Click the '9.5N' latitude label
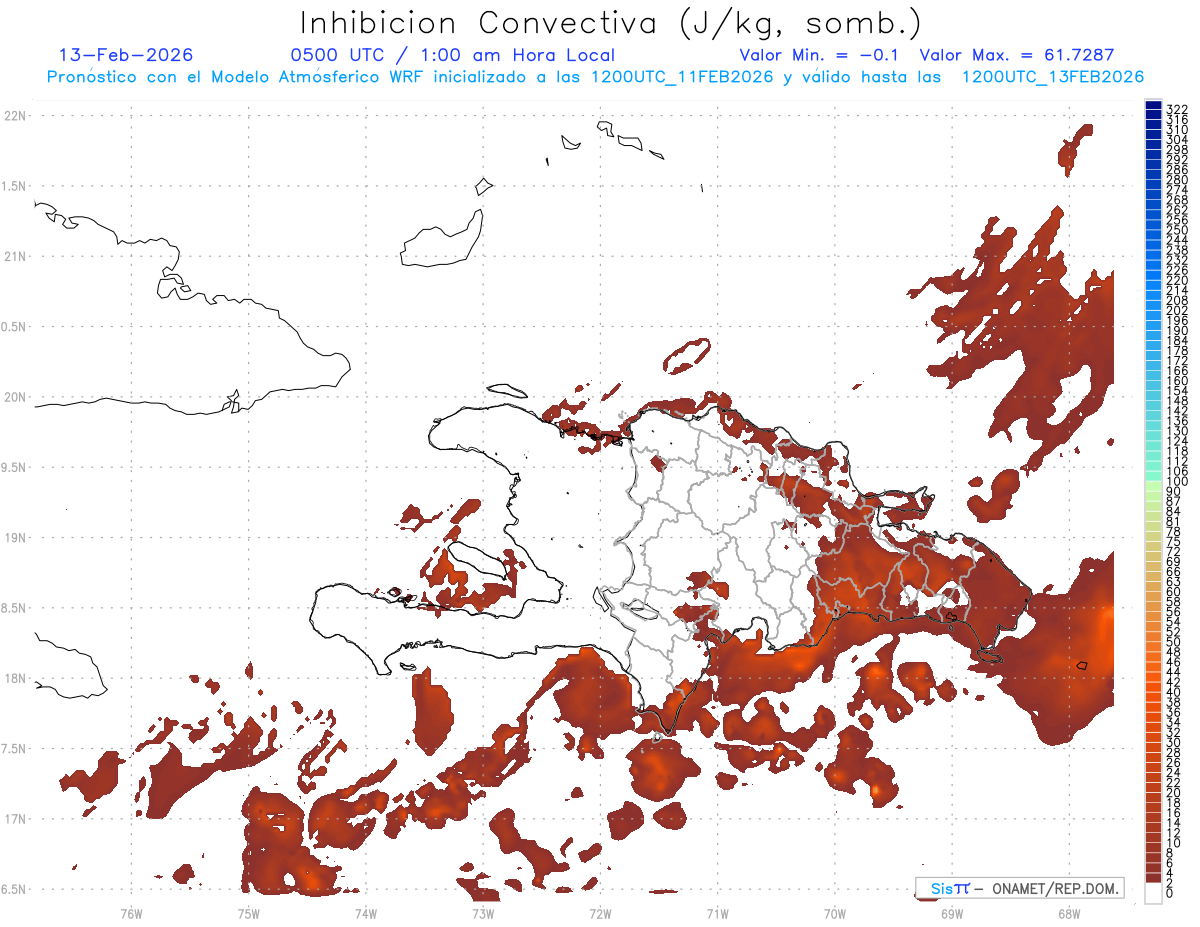Viewport: 1200px width, 927px height. click(15, 467)
